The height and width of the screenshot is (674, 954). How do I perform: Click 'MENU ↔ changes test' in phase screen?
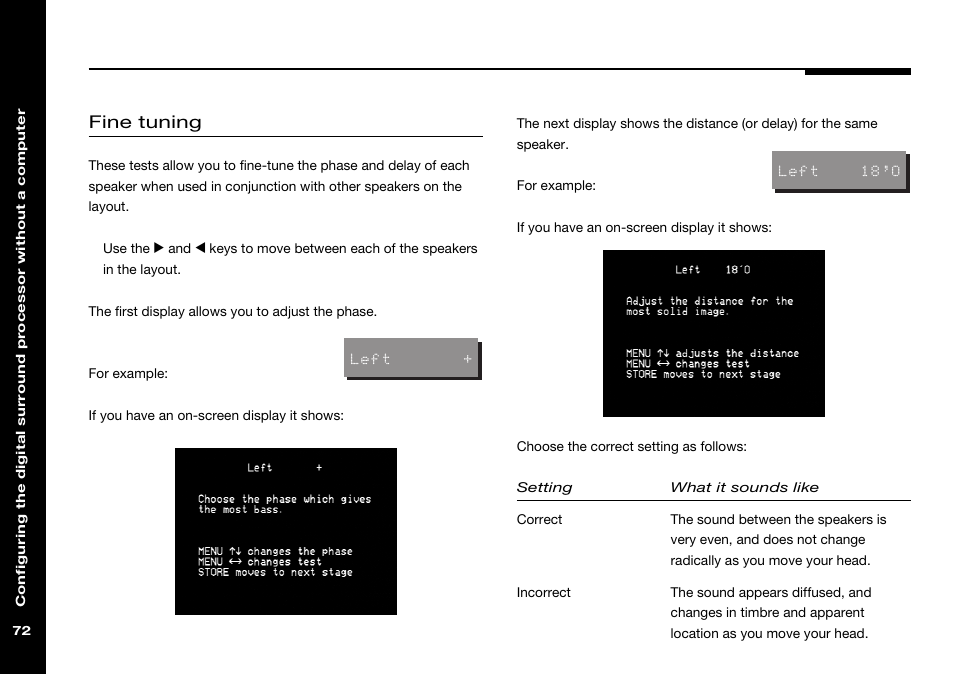pos(260,562)
